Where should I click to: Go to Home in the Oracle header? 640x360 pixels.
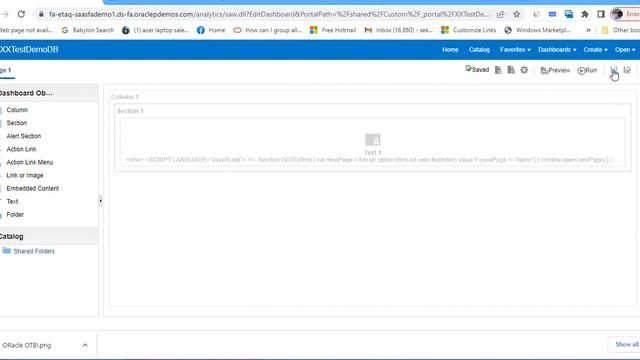(450, 49)
